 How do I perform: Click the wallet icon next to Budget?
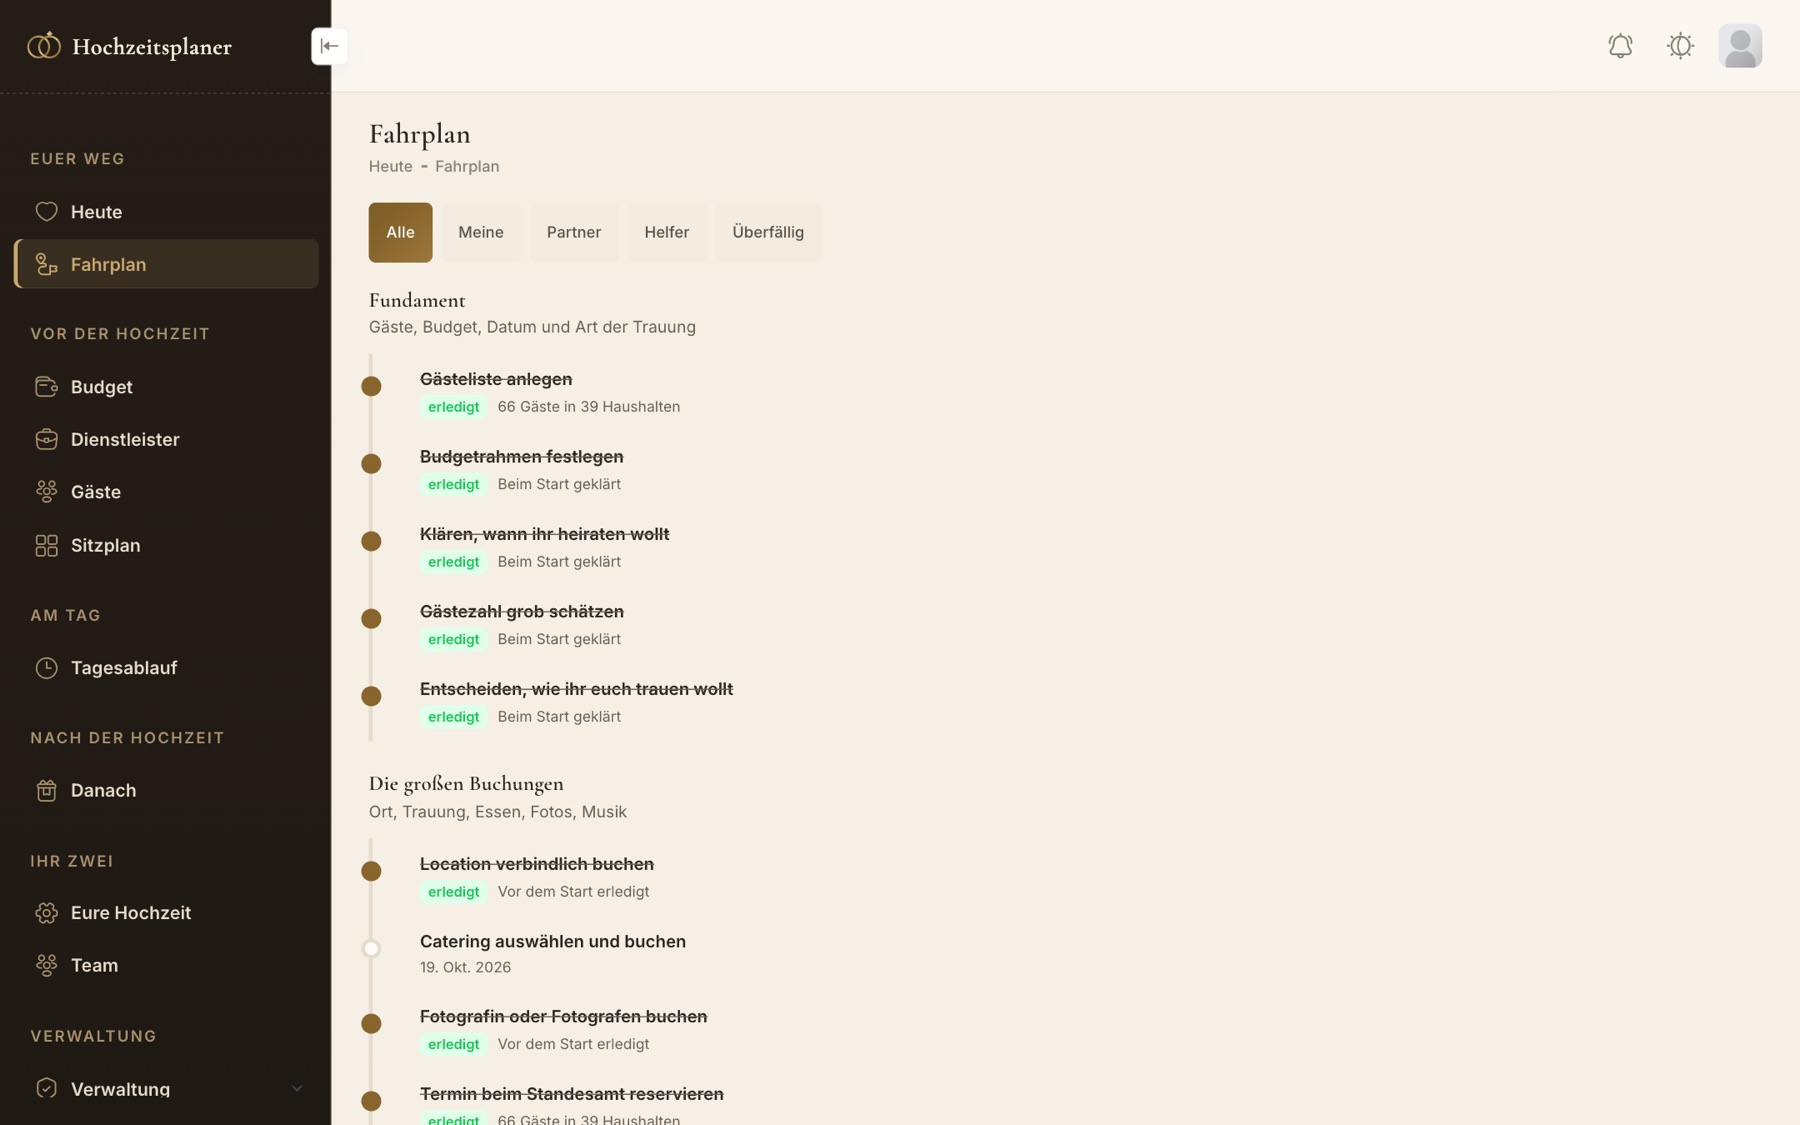[46, 387]
